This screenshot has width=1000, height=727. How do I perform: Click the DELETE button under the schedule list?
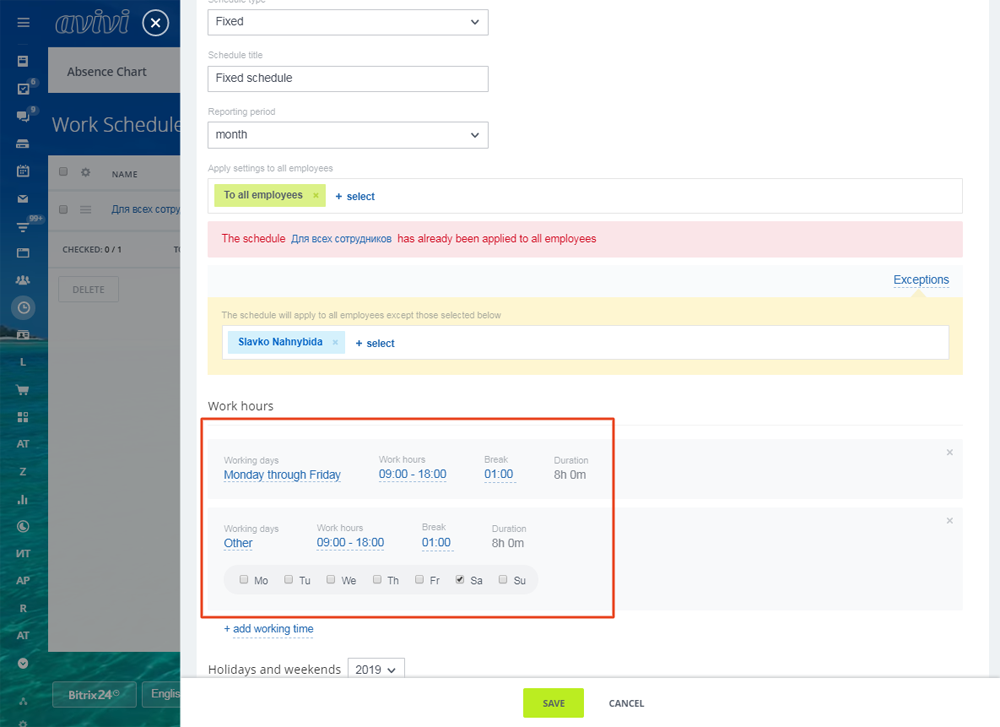pyautogui.click(x=89, y=290)
